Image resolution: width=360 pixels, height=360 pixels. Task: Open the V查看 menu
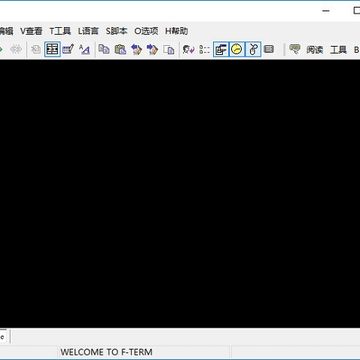click(x=31, y=31)
